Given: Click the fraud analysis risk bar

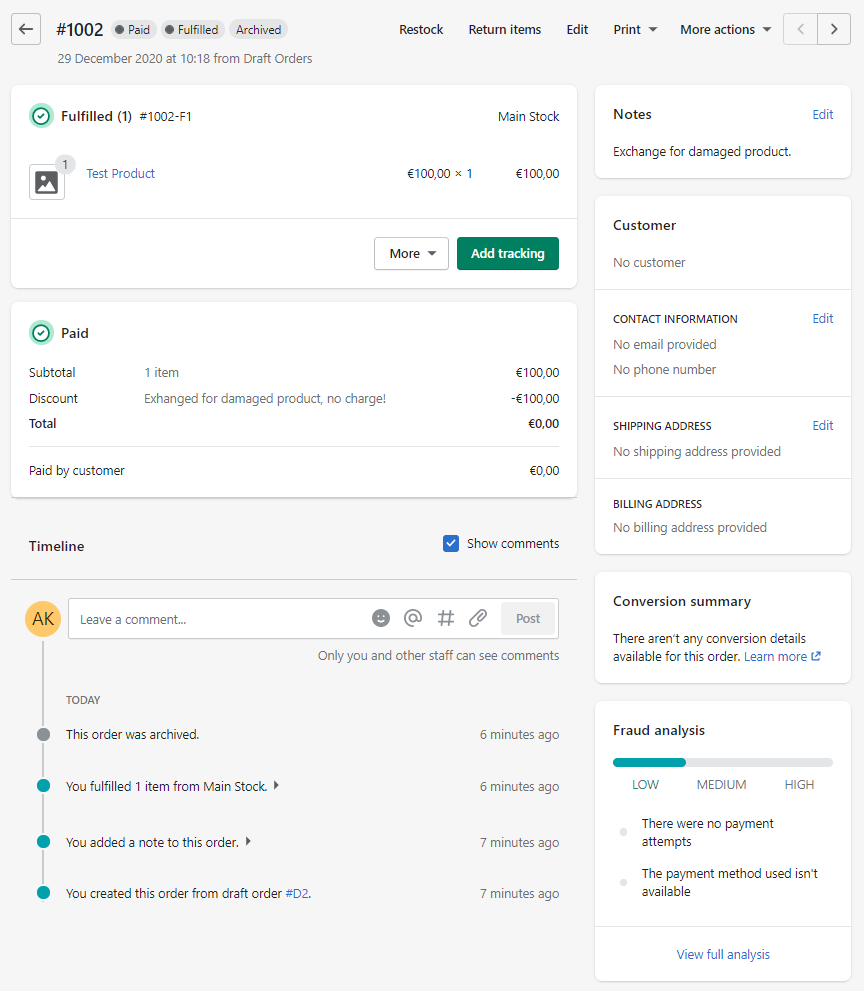Looking at the screenshot, I should pyautogui.click(x=722, y=762).
